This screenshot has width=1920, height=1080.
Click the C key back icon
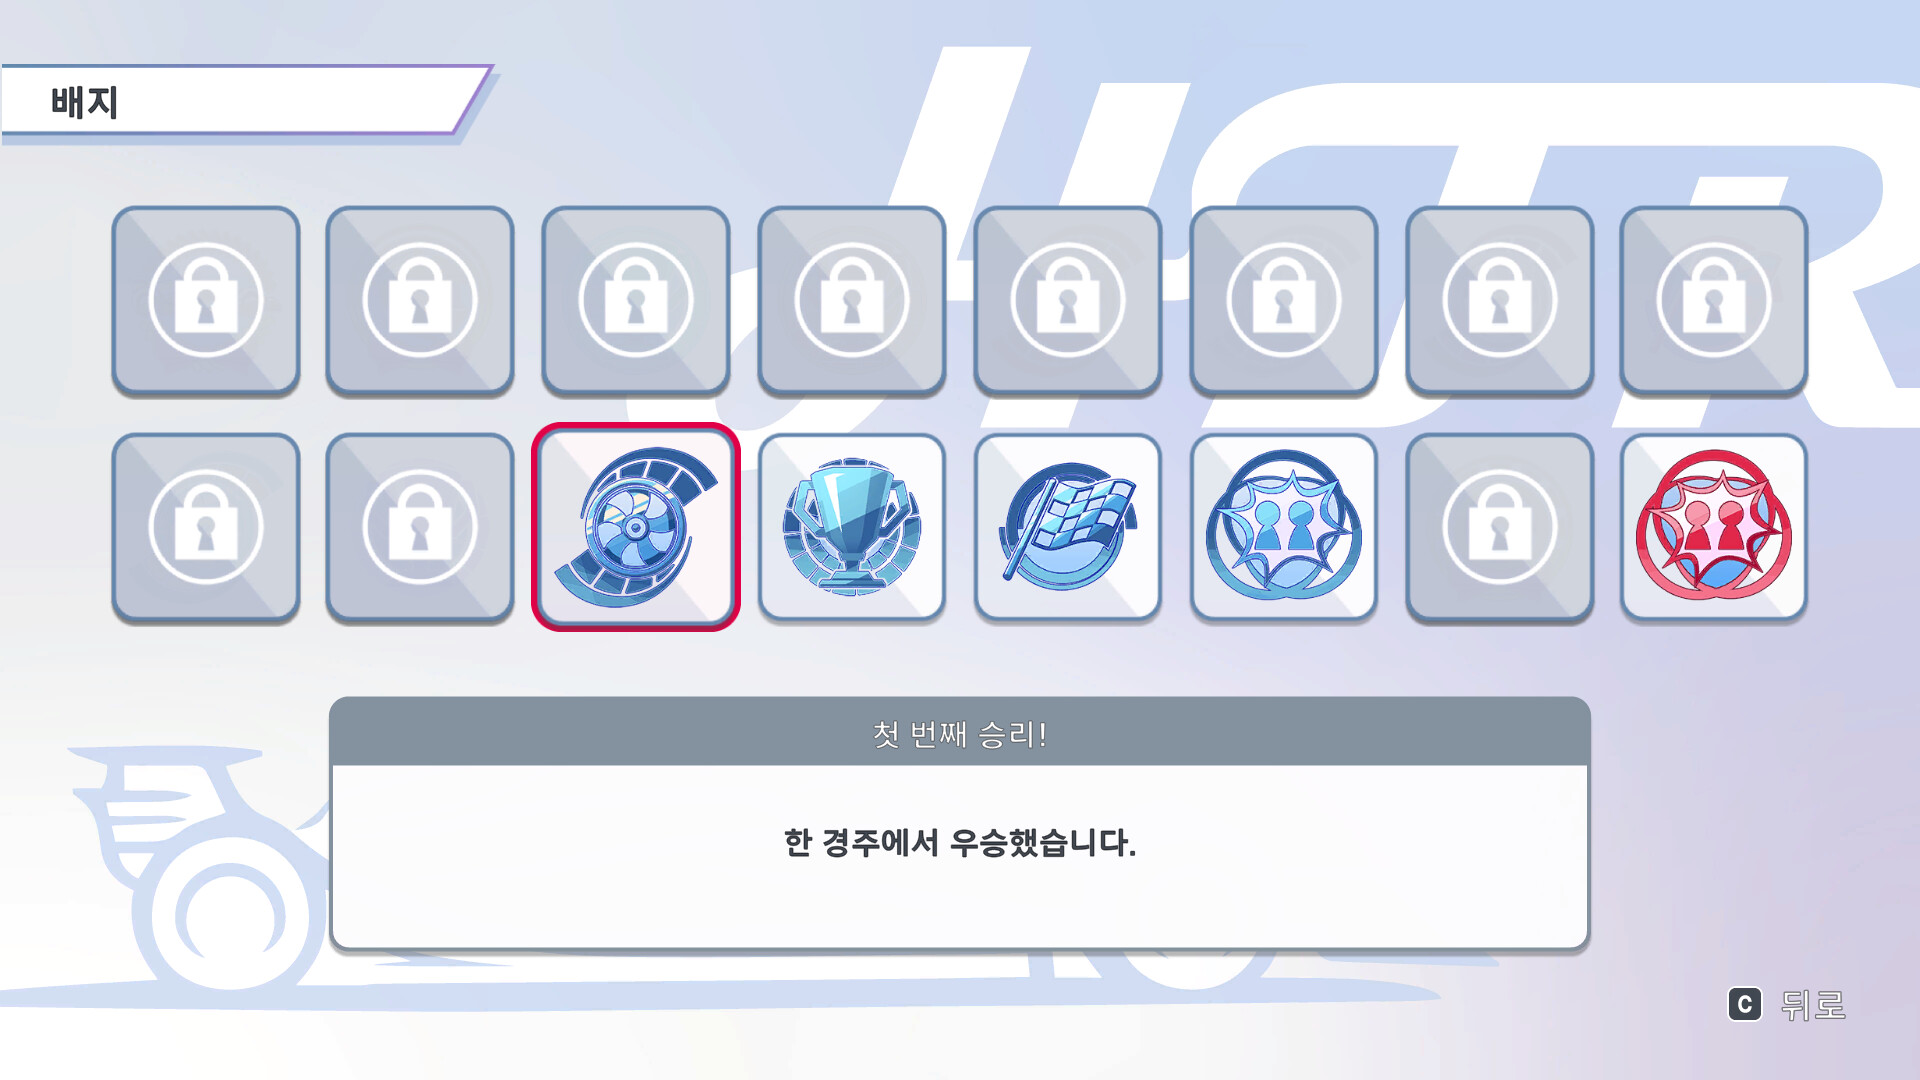(x=1745, y=1004)
